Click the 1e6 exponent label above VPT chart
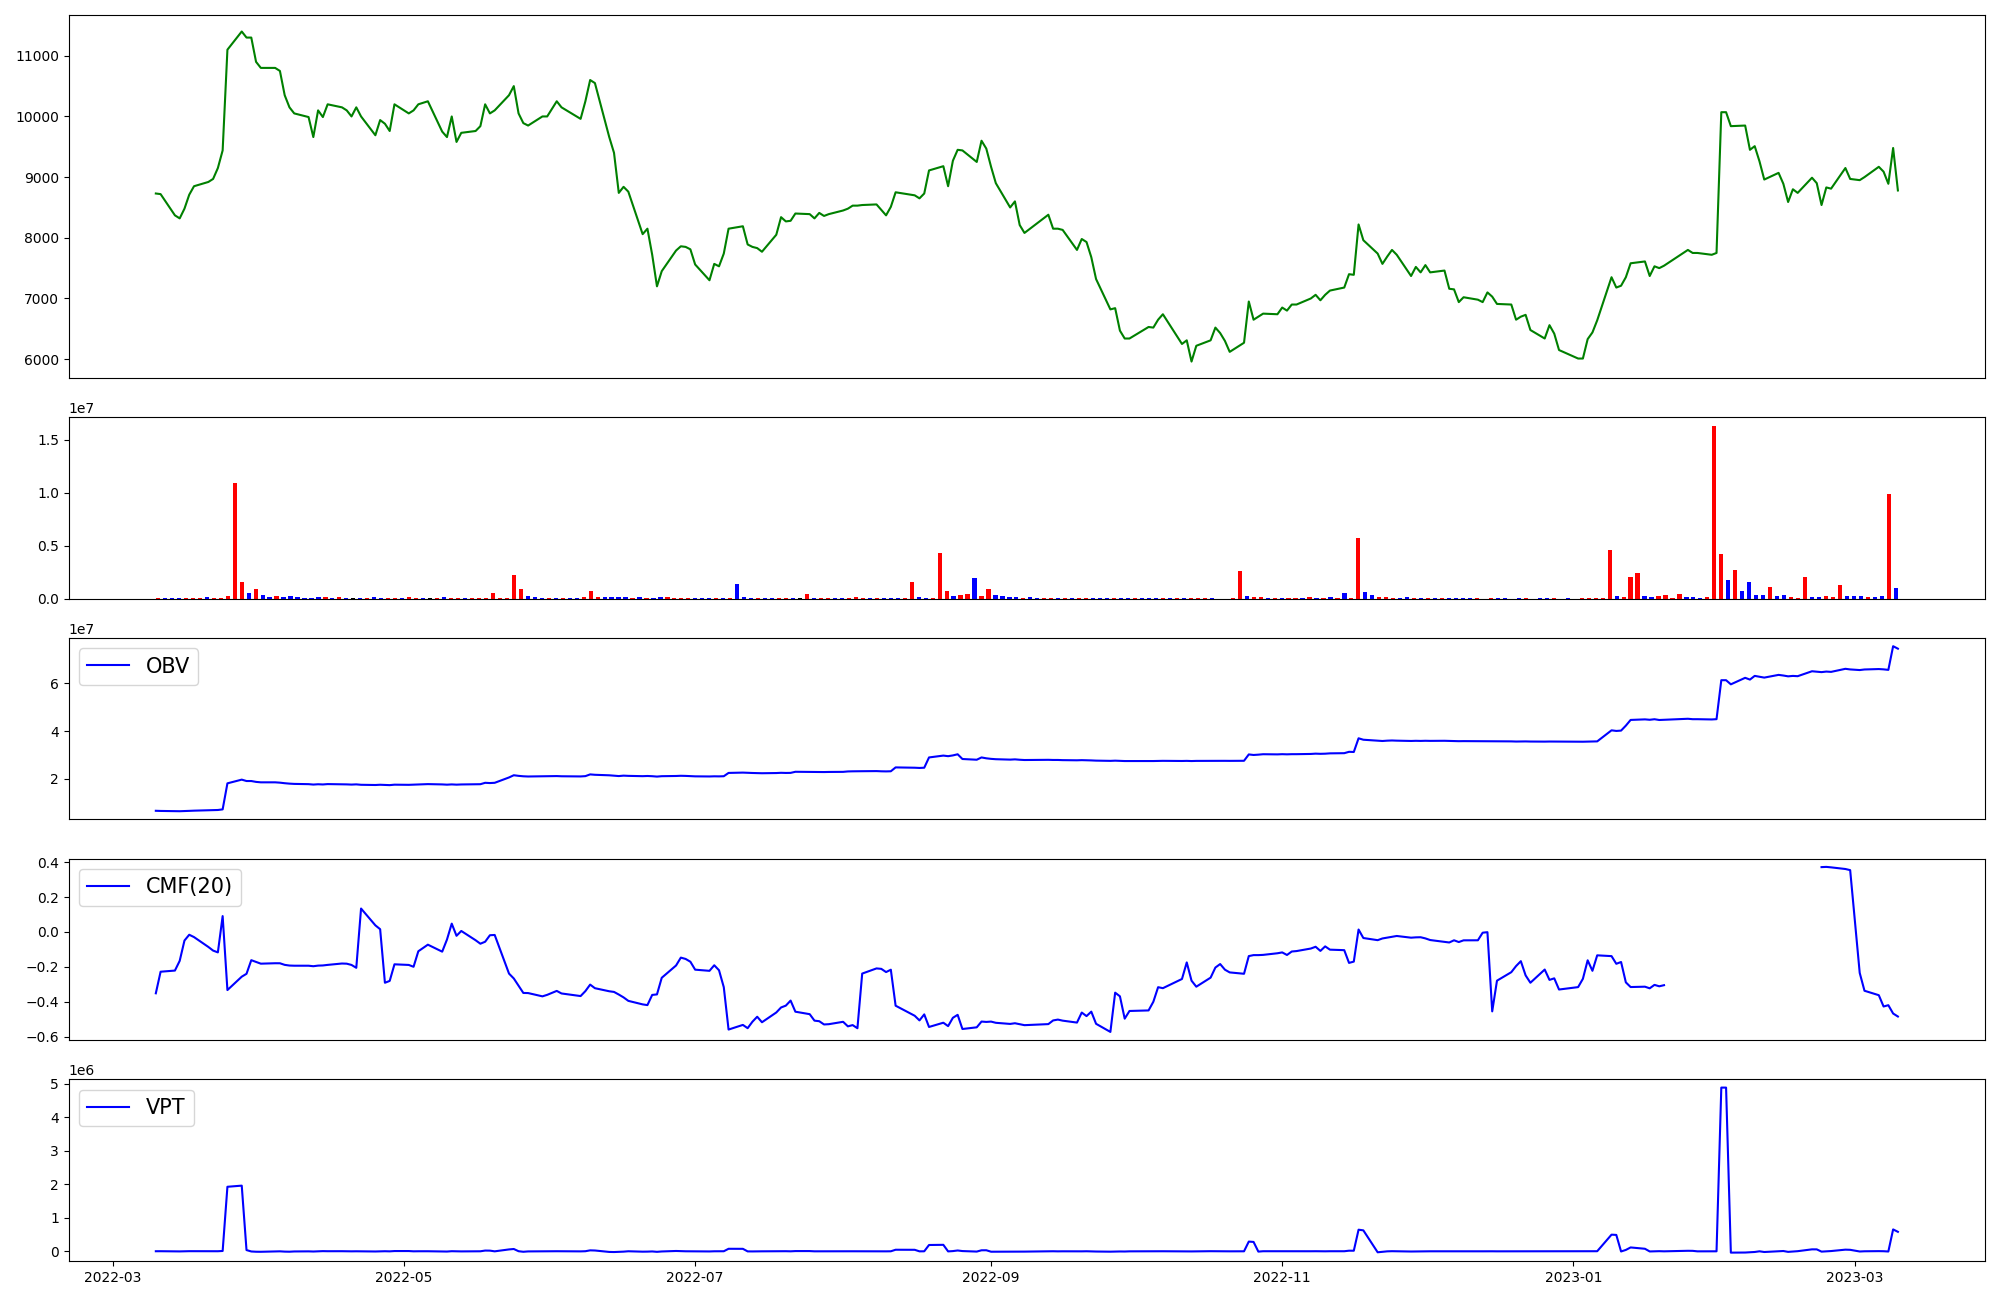The image size is (2000, 1300). [x=81, y=1070]
